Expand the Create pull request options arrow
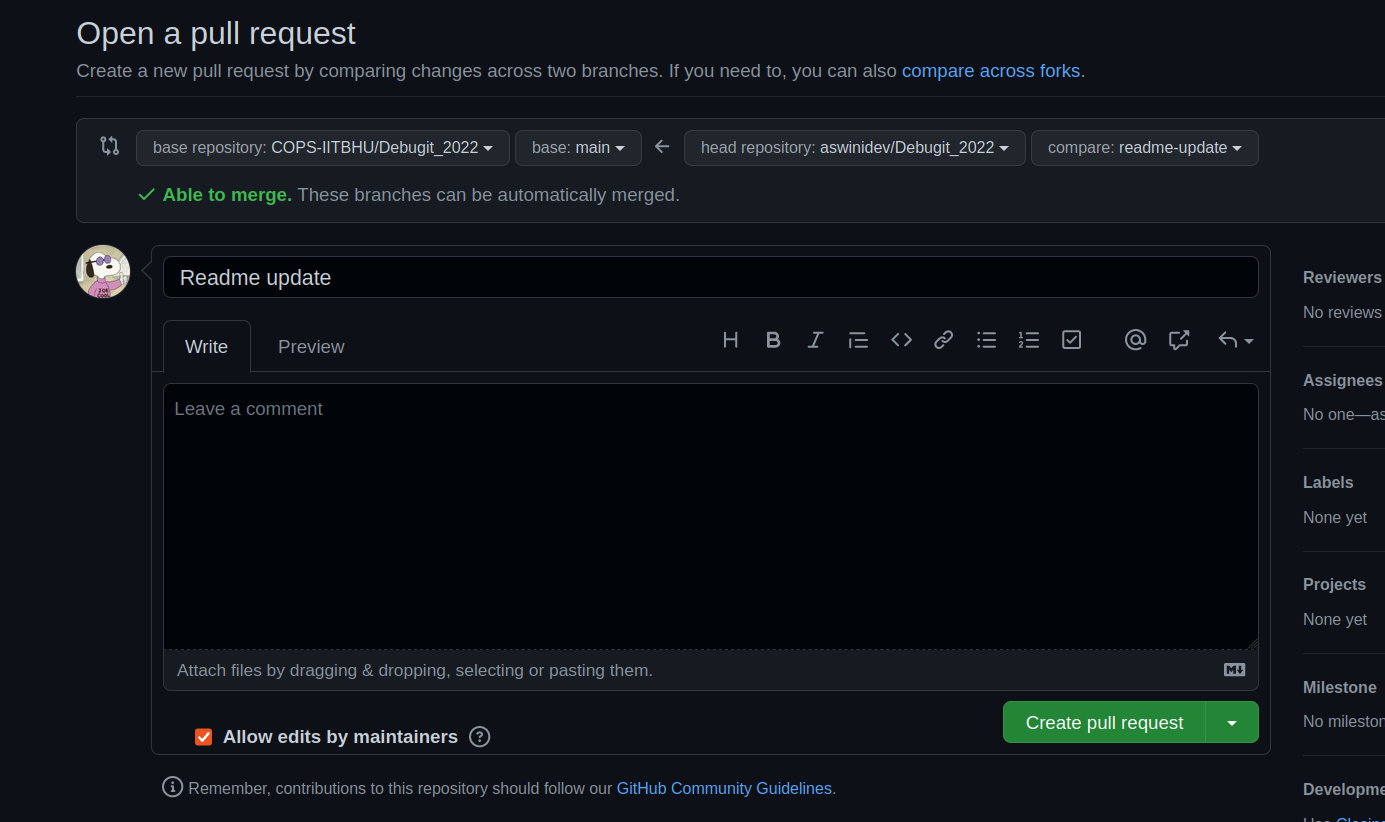This screenshot has width=1385, height=822. tap(1232, 722)
